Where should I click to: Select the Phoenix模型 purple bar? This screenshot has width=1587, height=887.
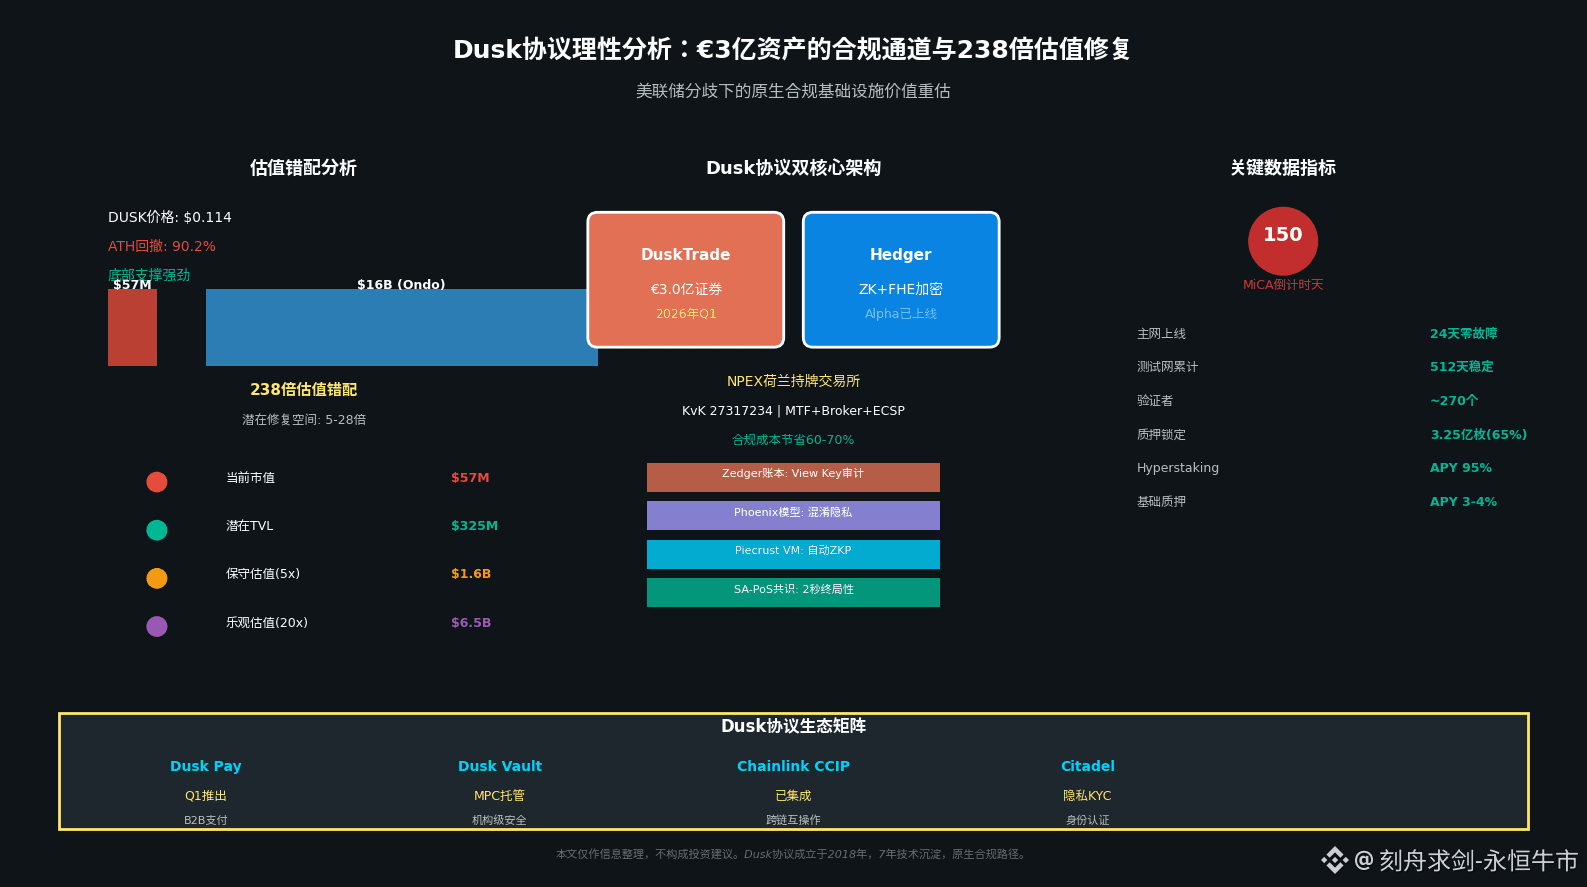tap(793, 515)
